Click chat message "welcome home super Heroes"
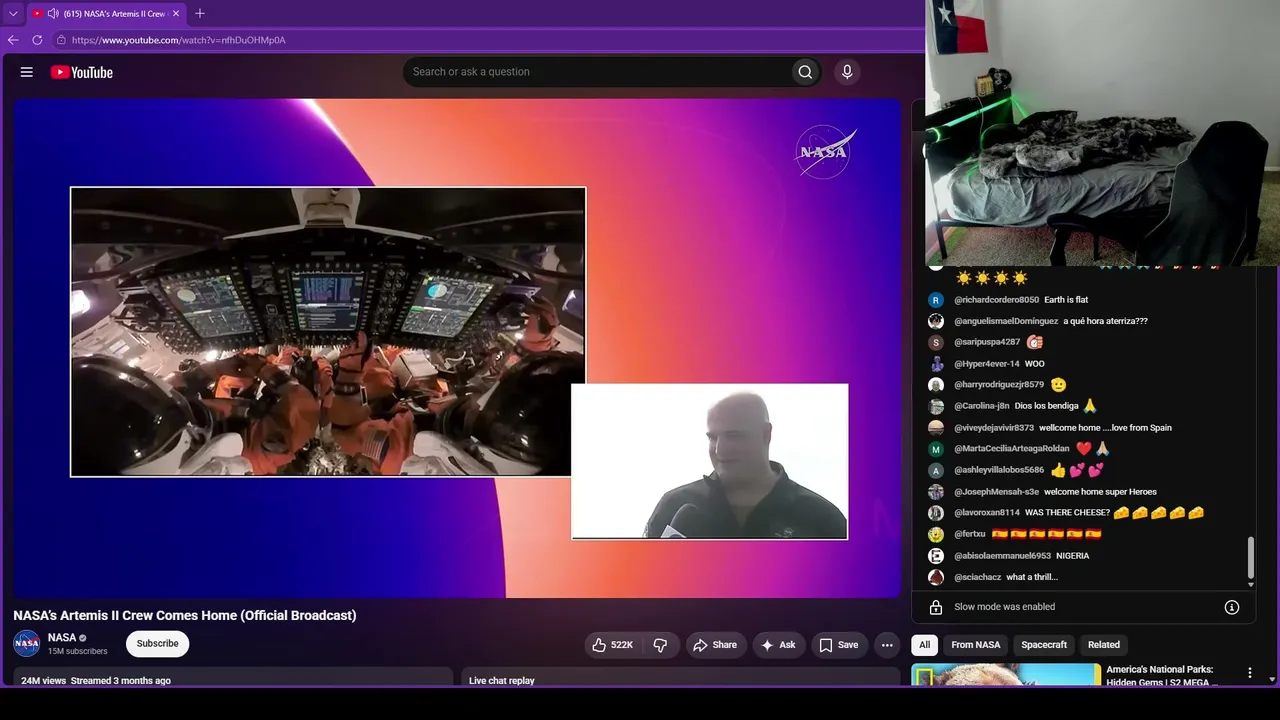The height and width of the screenshot is (720, 1280). tap(1100, 492)
